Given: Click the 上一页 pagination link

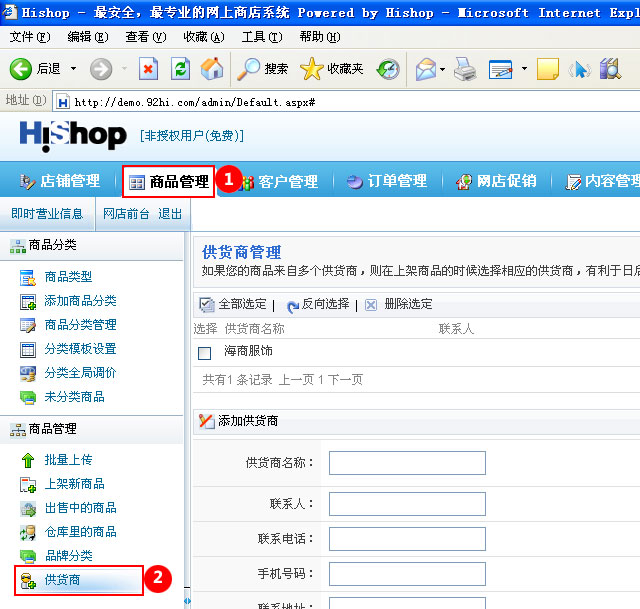Looking at the screenshot, I should click(296, 380).
